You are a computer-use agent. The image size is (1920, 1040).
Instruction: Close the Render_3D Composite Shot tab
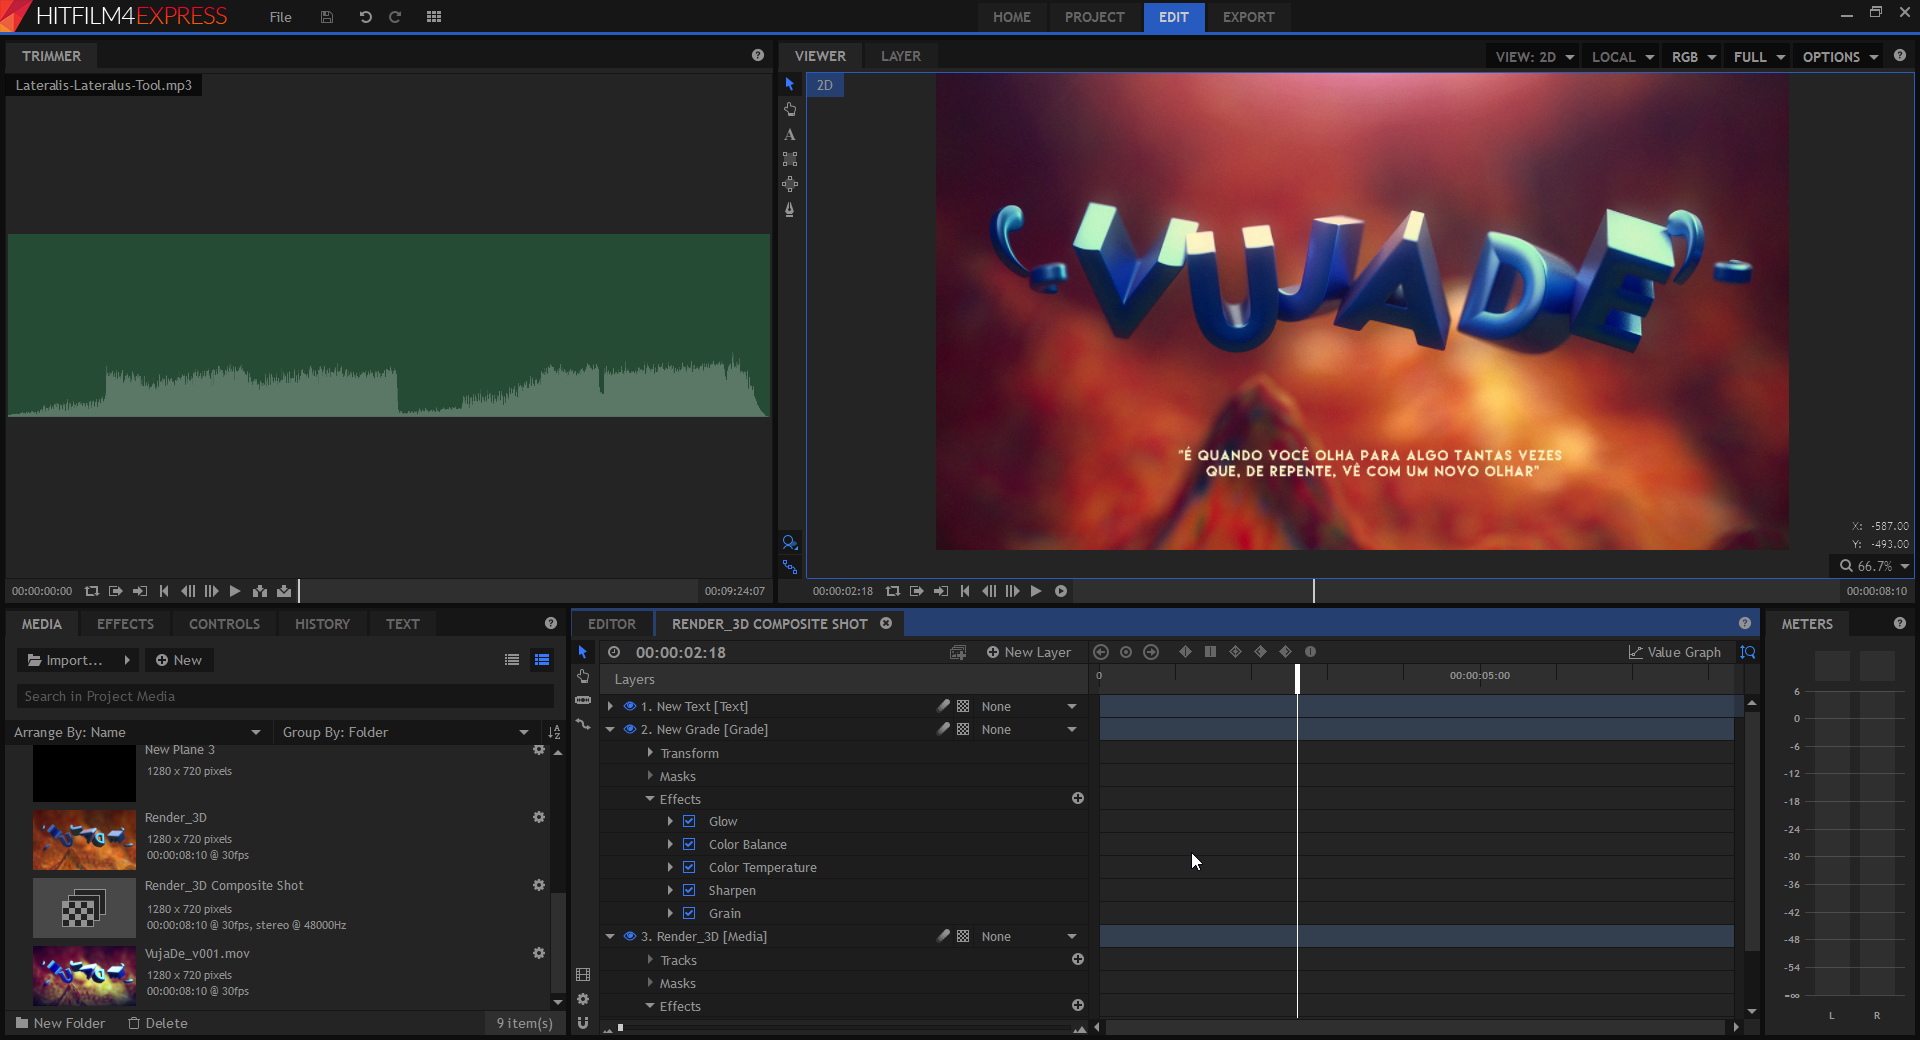click(x=886, y=623)
